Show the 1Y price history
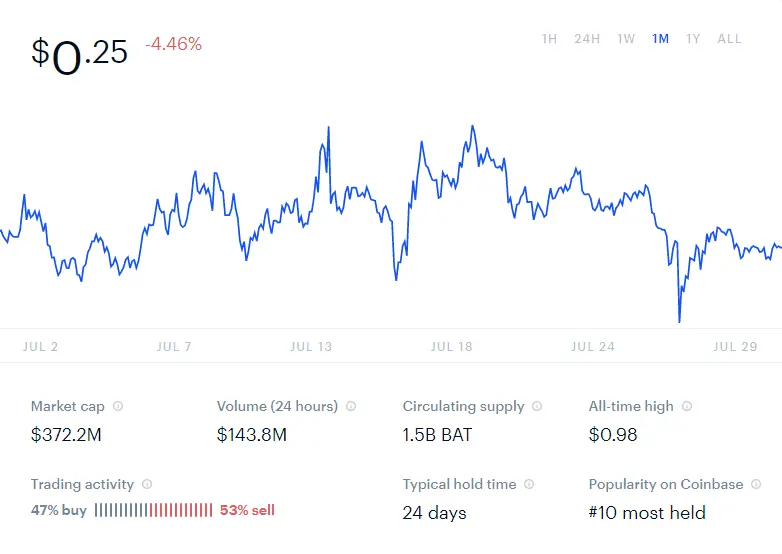782x554 pixels. click(x=693, y=39)
